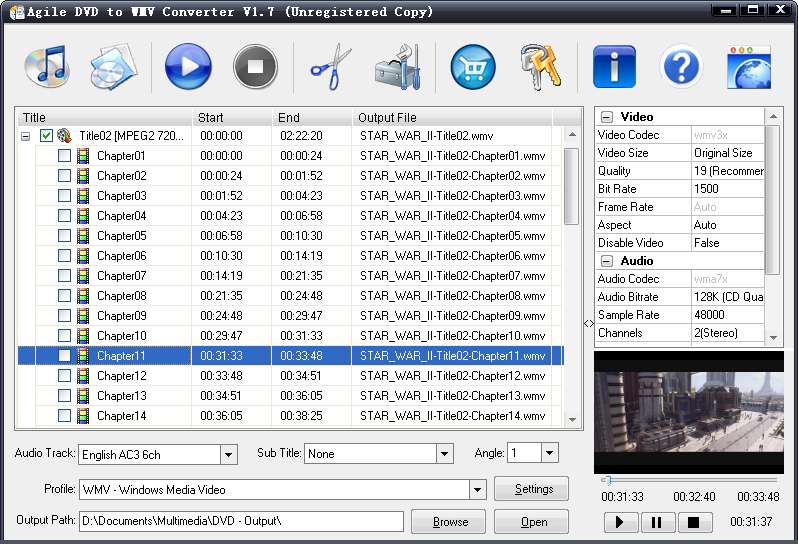The height and width of the screenshot is (544, 798).
Task: Check the Chapter02 checkbox
Action: pyautogui.click(x=64, y=176)
